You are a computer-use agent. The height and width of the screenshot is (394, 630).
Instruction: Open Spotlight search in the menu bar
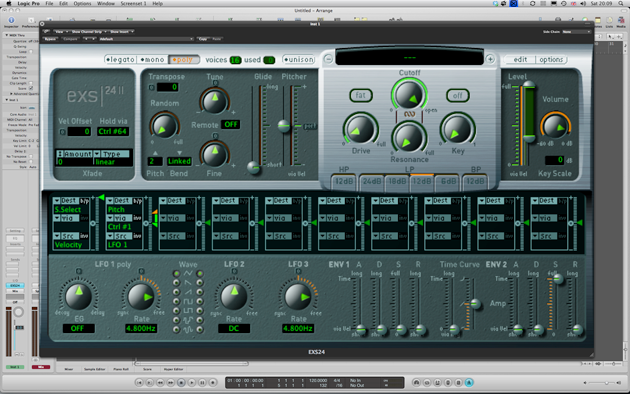pyautogui.click(x=621, y=3)
